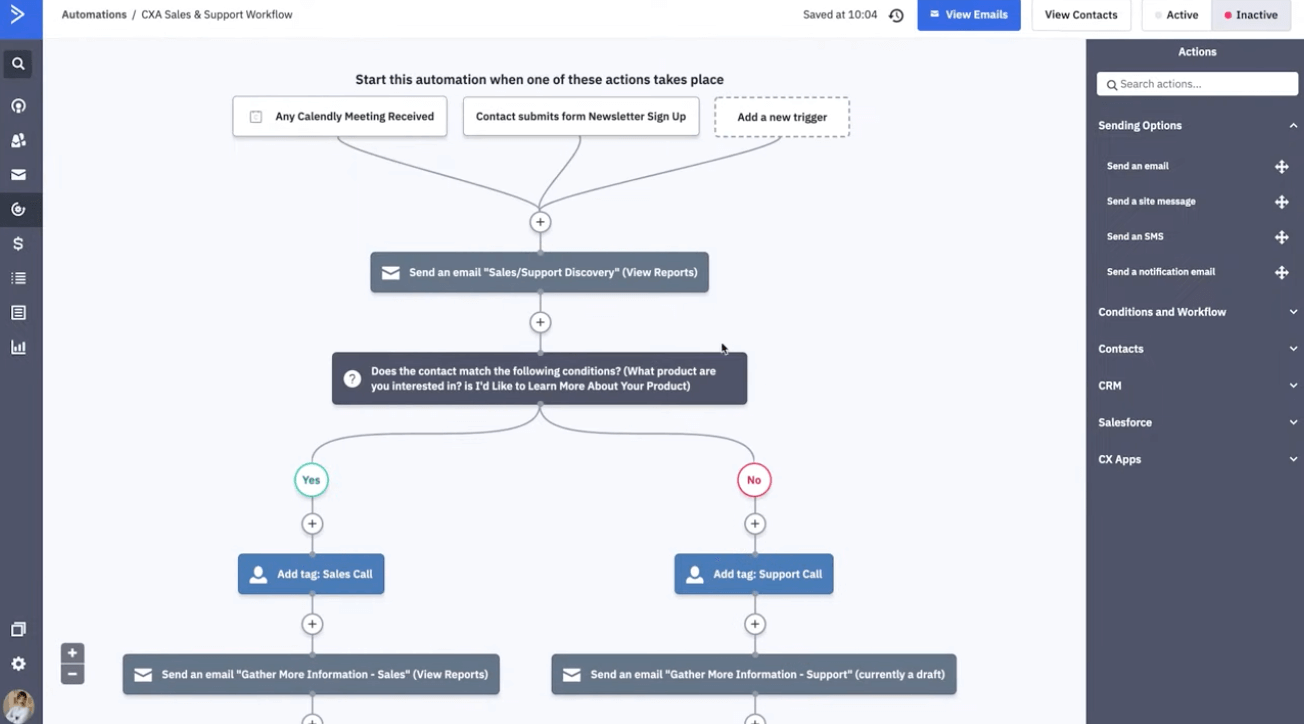
Task: Select the Automations icon in the left sidebar
Action: [20, 208]
